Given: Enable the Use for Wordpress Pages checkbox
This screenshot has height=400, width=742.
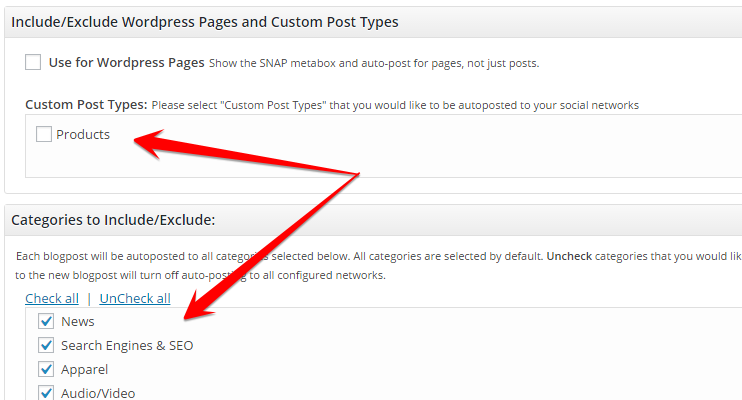Looking at the screenshot, I should click(33, 62).
